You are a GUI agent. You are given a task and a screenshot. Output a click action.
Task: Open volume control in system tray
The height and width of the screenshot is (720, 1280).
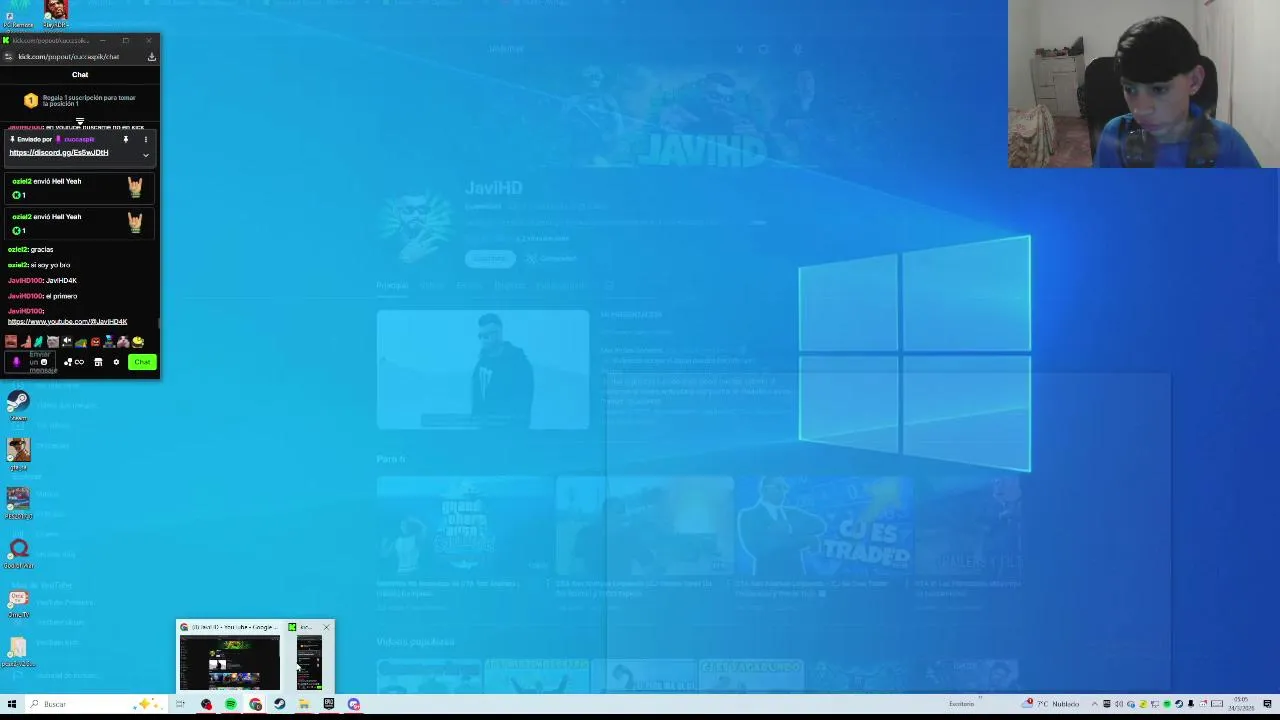[x=1118, y=704]
